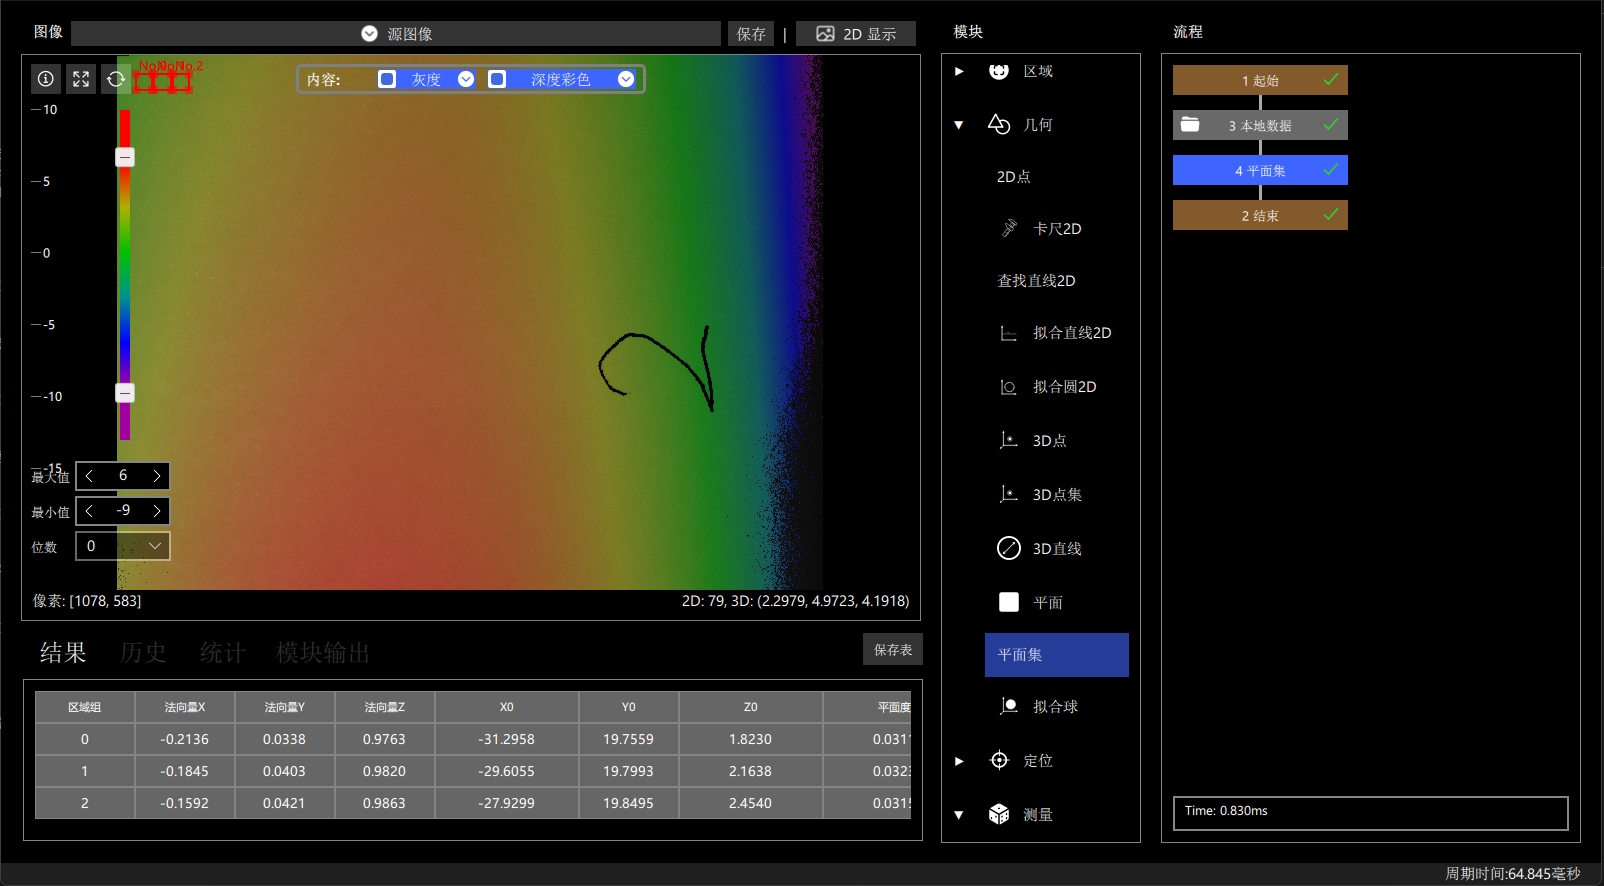Screen dimensions: 1604x886
Task: Collapse the measurement (测量) module group
Action: [959, 815]
